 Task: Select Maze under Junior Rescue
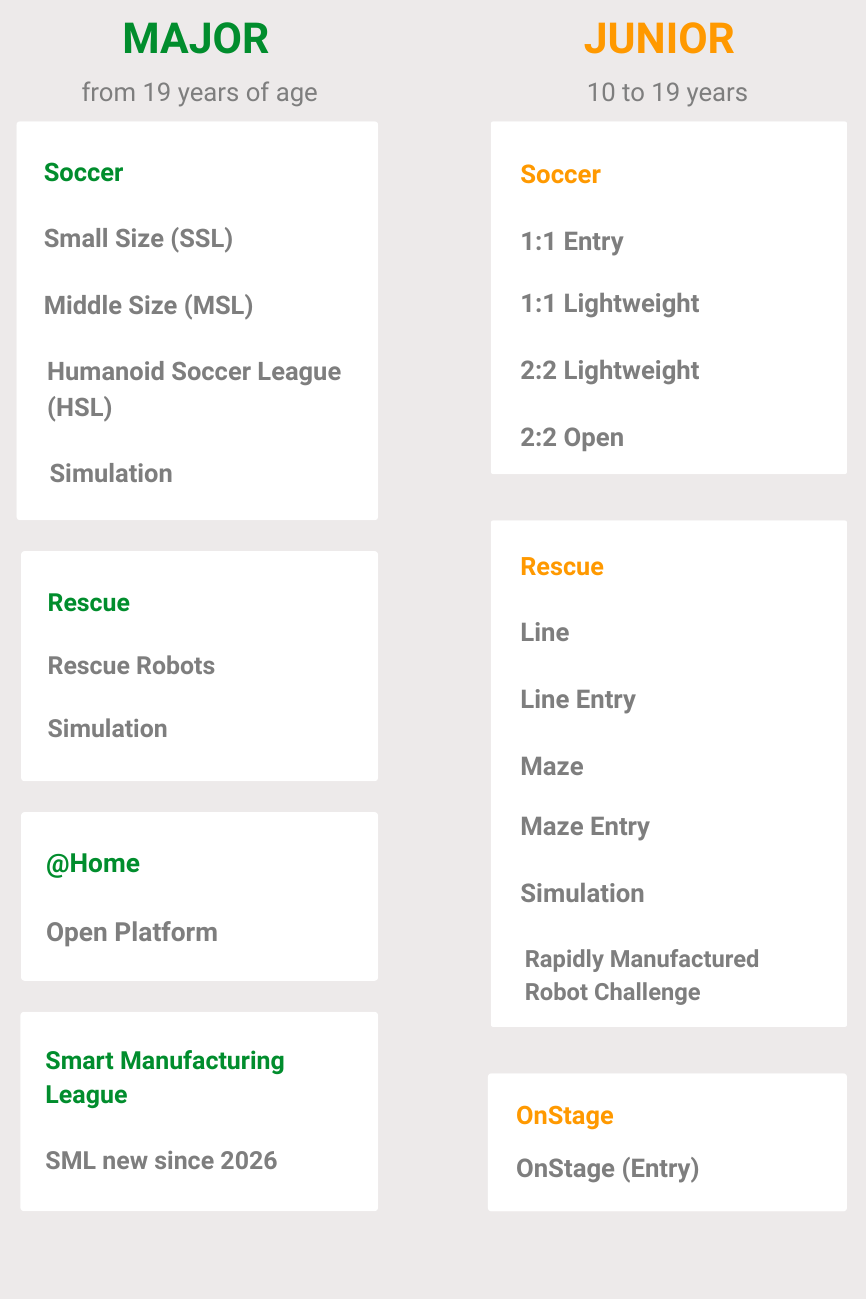click(552, 767)
